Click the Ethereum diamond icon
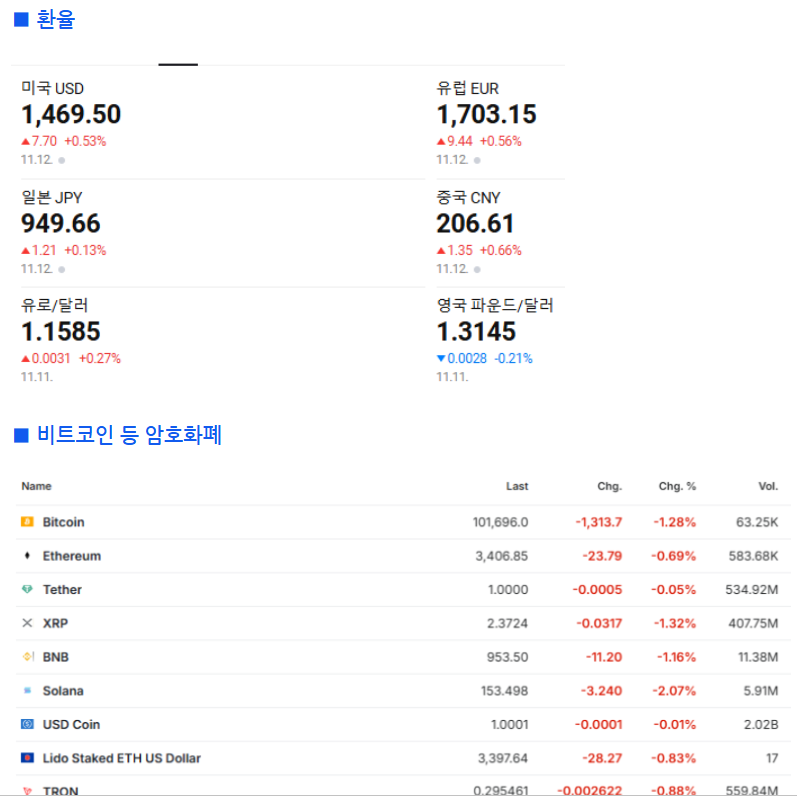Image resolution: width=797 pixels, height=796 pixels. 27,556
